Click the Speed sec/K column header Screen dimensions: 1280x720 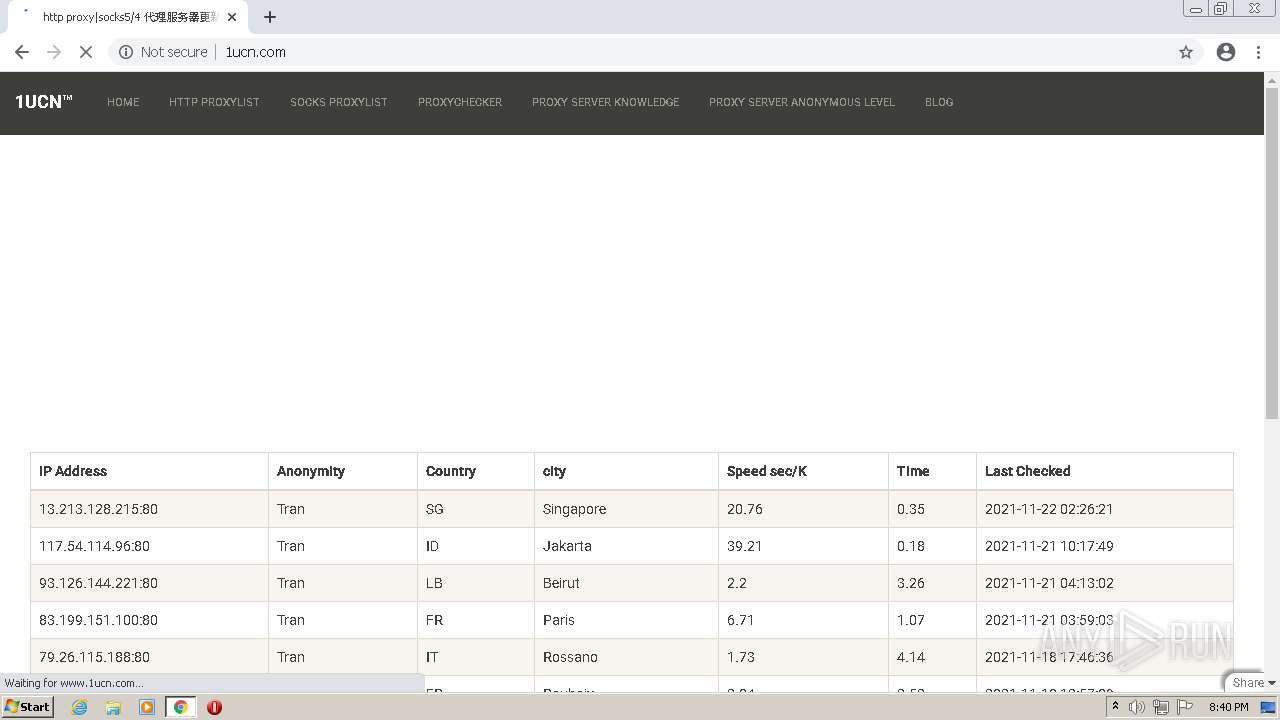803,471
